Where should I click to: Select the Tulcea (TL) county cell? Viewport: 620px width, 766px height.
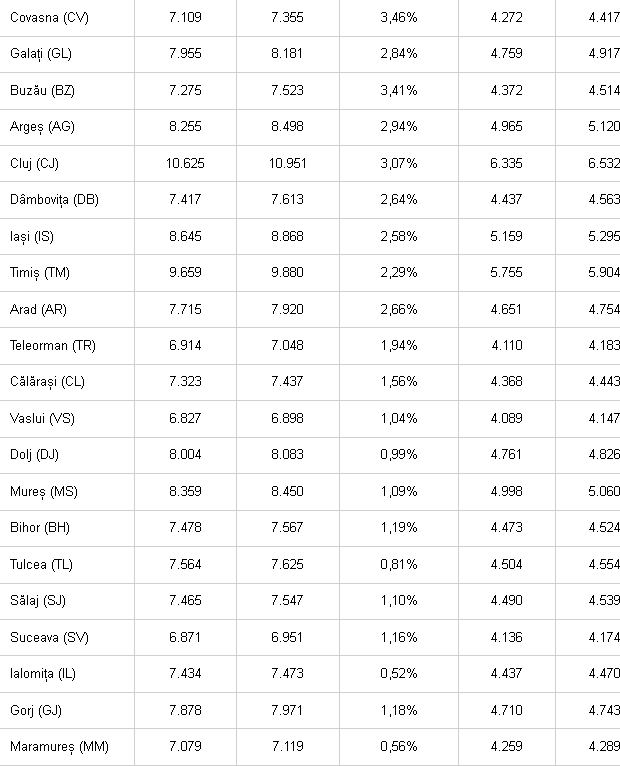coord(41,564)
